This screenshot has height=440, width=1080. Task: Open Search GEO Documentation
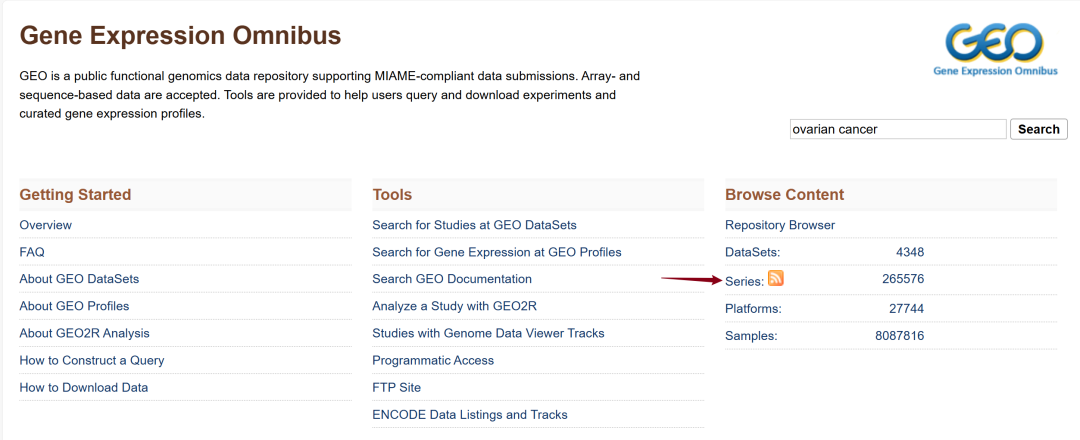(x=452, y=279)
